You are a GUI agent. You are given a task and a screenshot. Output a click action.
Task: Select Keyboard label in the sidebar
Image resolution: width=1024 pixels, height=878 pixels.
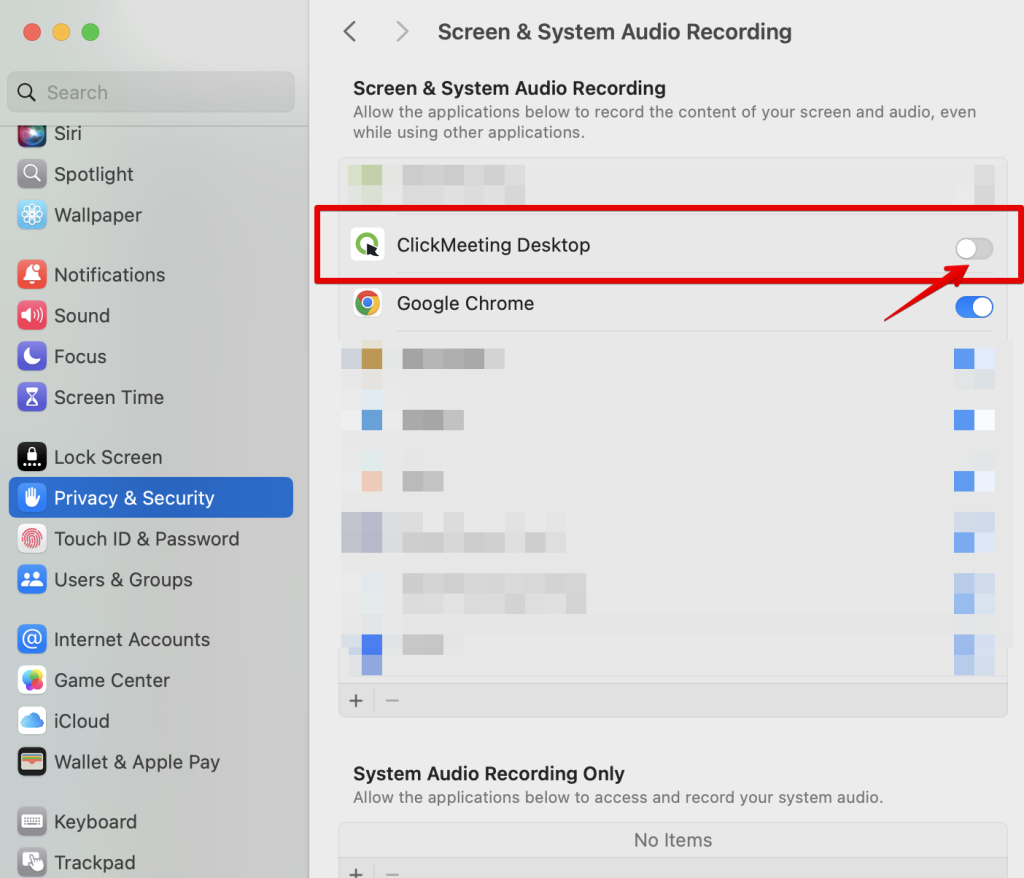(x=95, y=822)
